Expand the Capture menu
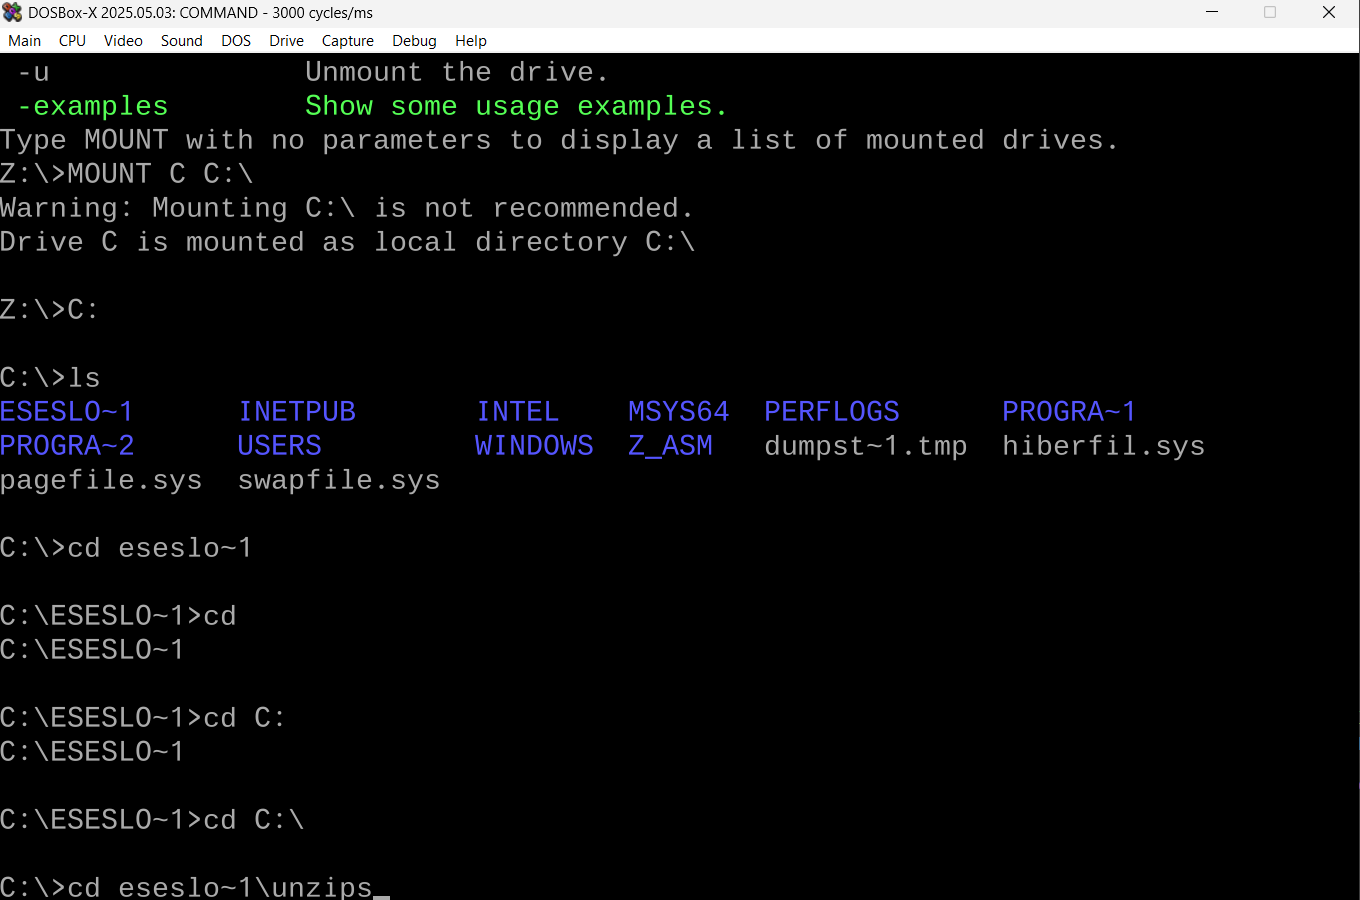1360x900 pixels. [347, 41]
